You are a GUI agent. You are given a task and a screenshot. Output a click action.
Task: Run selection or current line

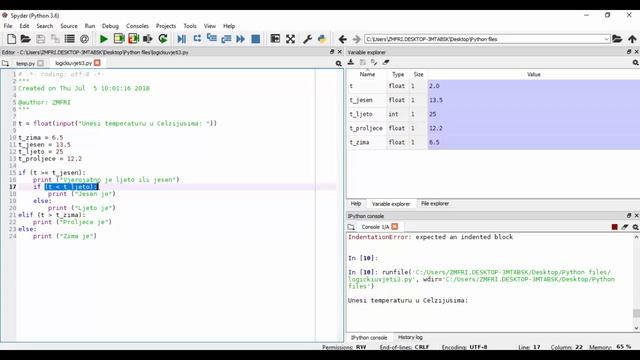[148, 39]
